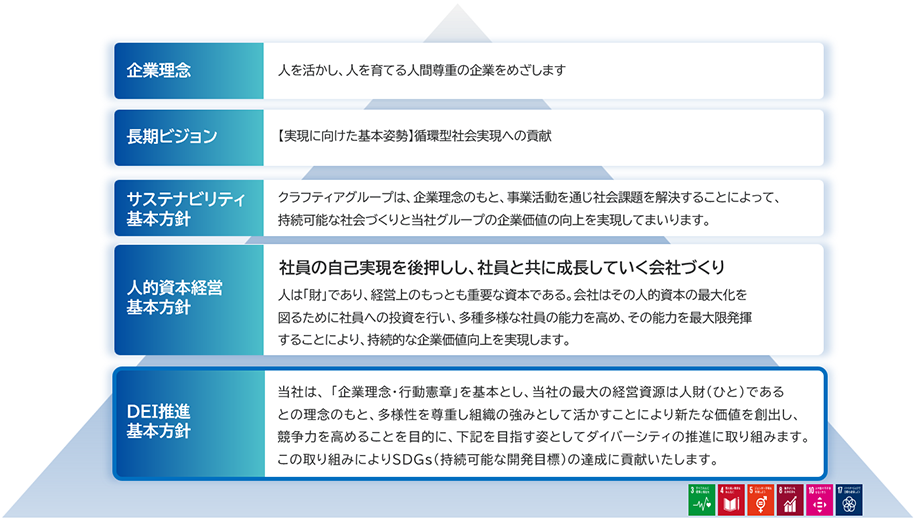Click the line starting 図るために社員への投資を行い
920x521 pixels.
tap(515, 317)
